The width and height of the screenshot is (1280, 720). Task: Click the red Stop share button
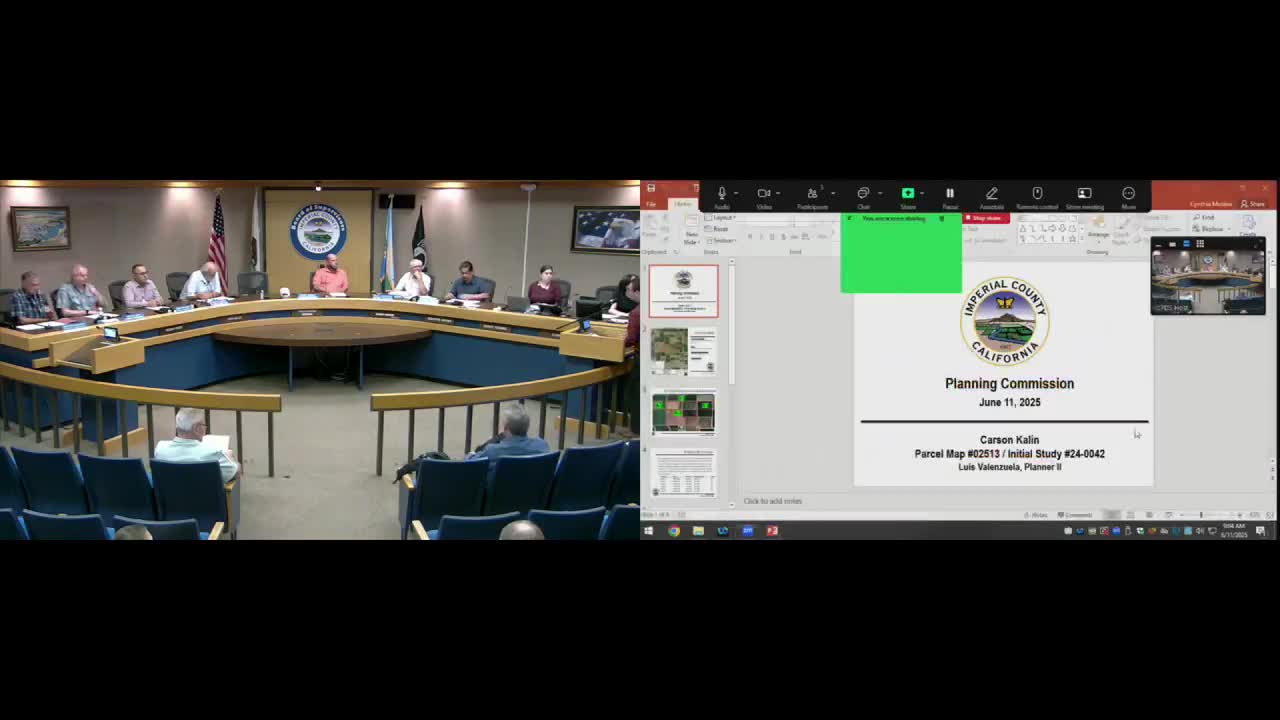pyautogui.click(x=986, y=218)
